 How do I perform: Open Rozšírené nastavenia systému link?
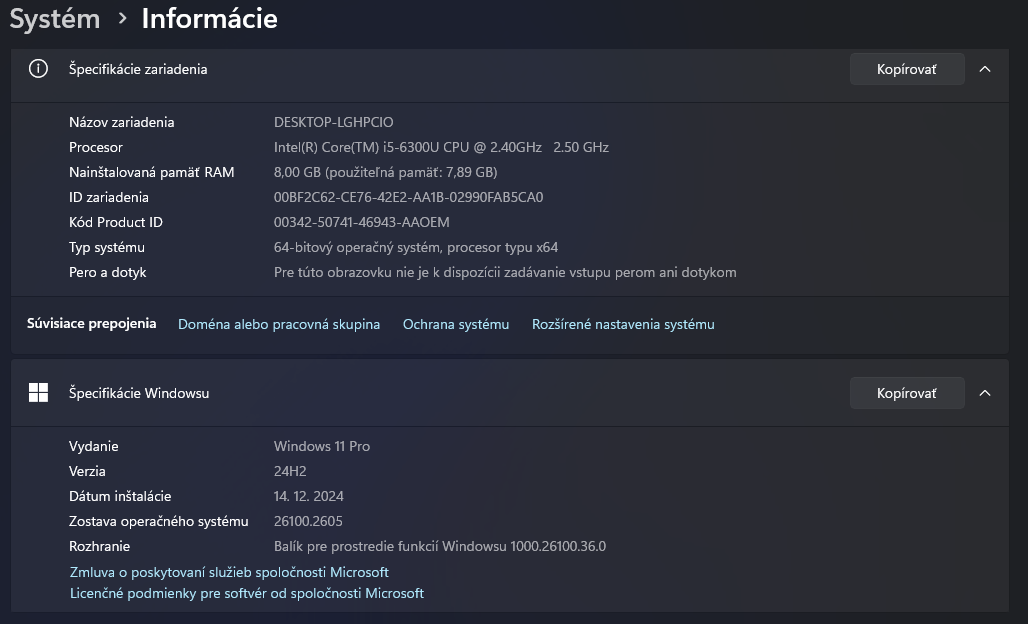(x=623, y=324)
